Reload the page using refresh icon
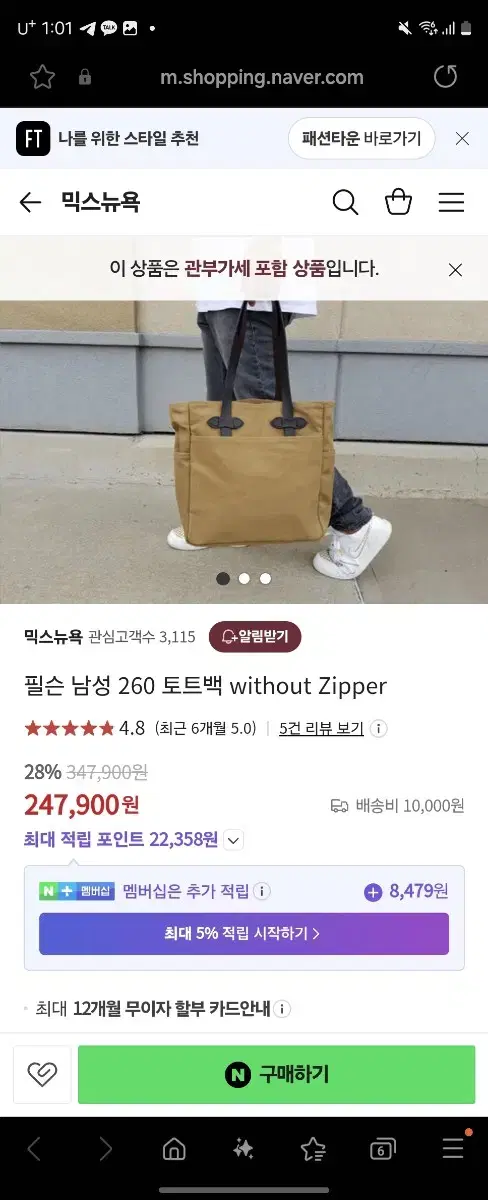Screen dimensions: 488x1200 (445, 77)
